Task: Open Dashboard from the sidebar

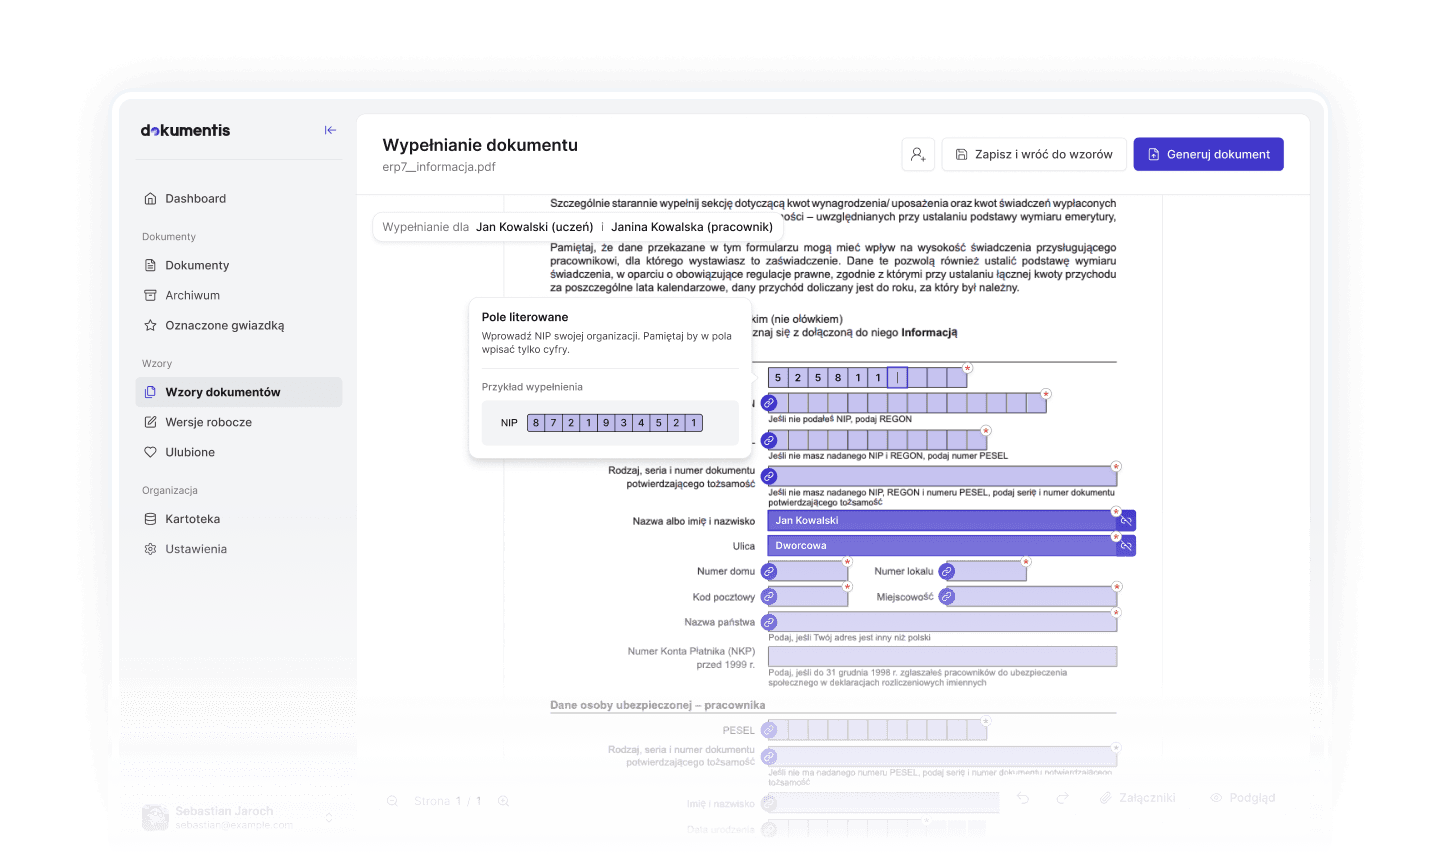Action: click(195, 199)
